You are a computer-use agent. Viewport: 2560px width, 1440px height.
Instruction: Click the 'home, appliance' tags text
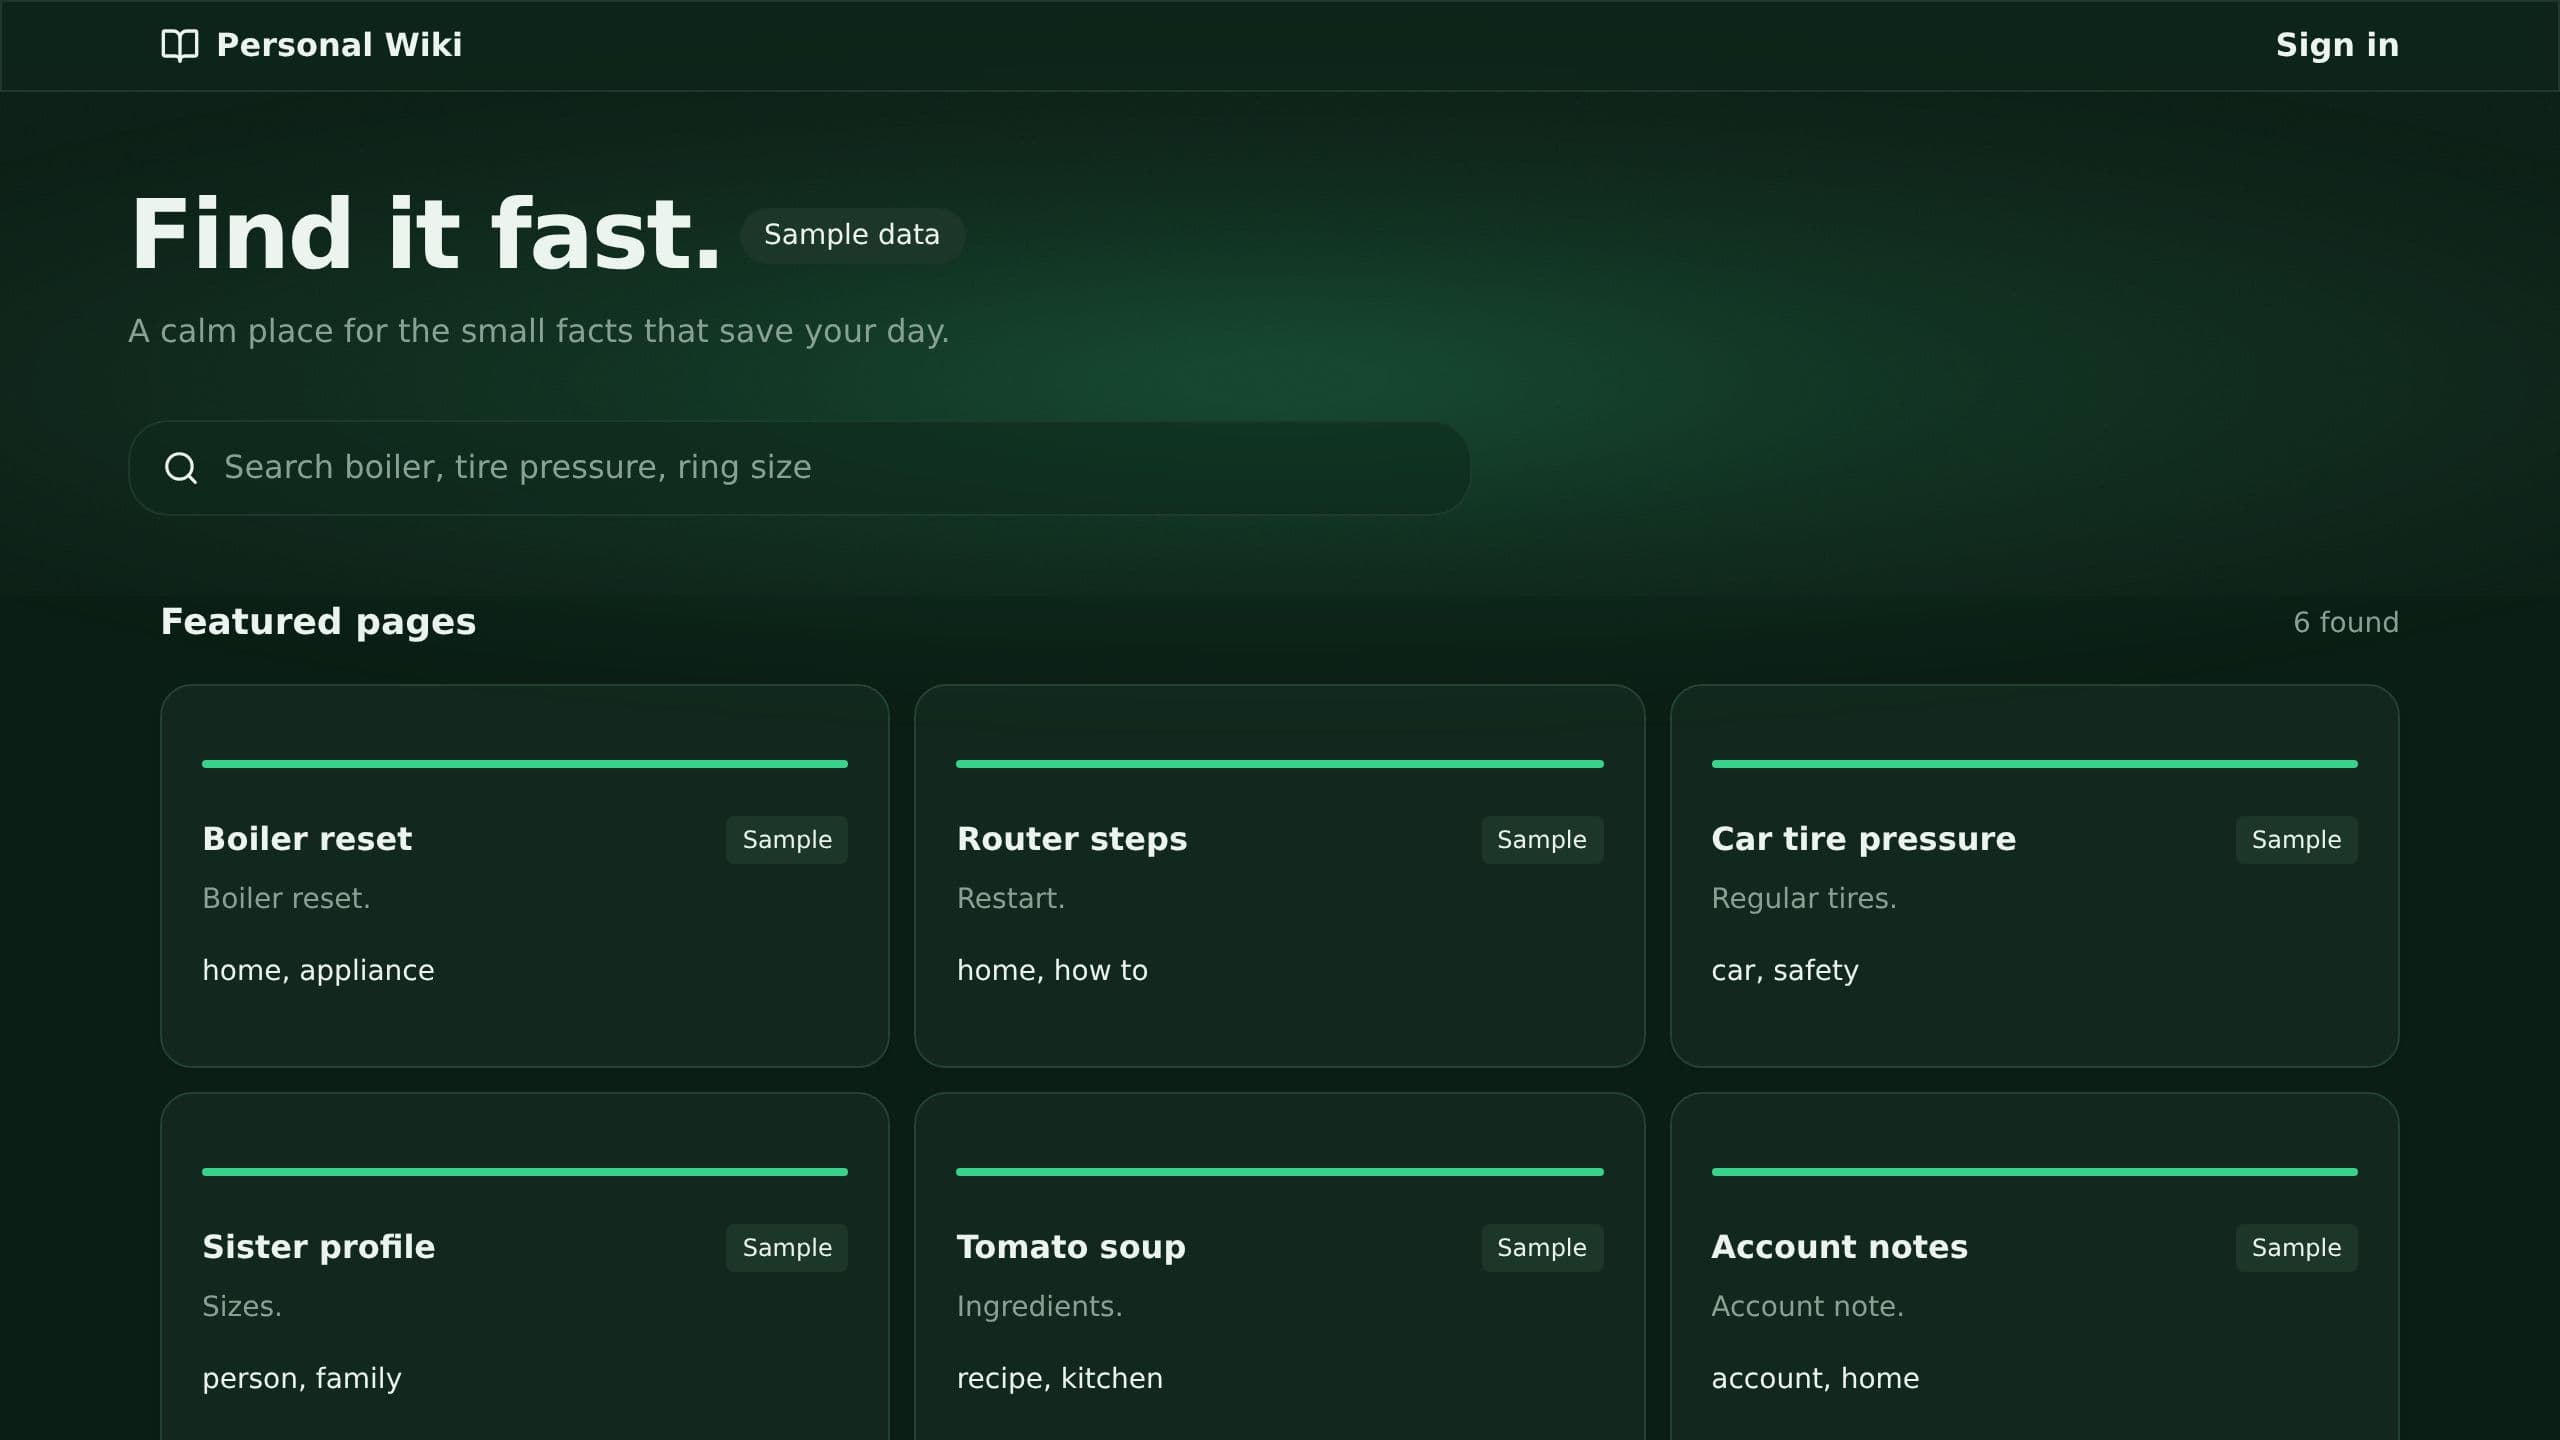318,971
